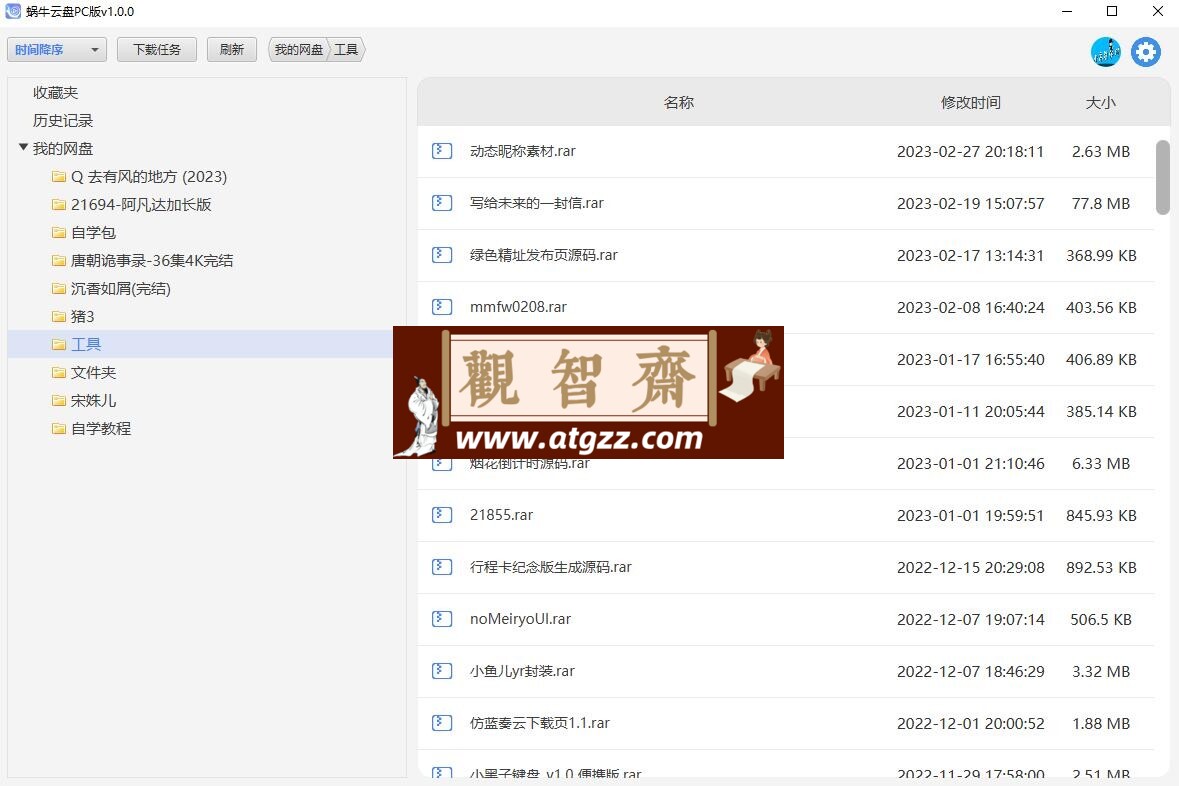Open 收藏夹 favorites
Screen dimensions: 1179x786
point(56,93)
